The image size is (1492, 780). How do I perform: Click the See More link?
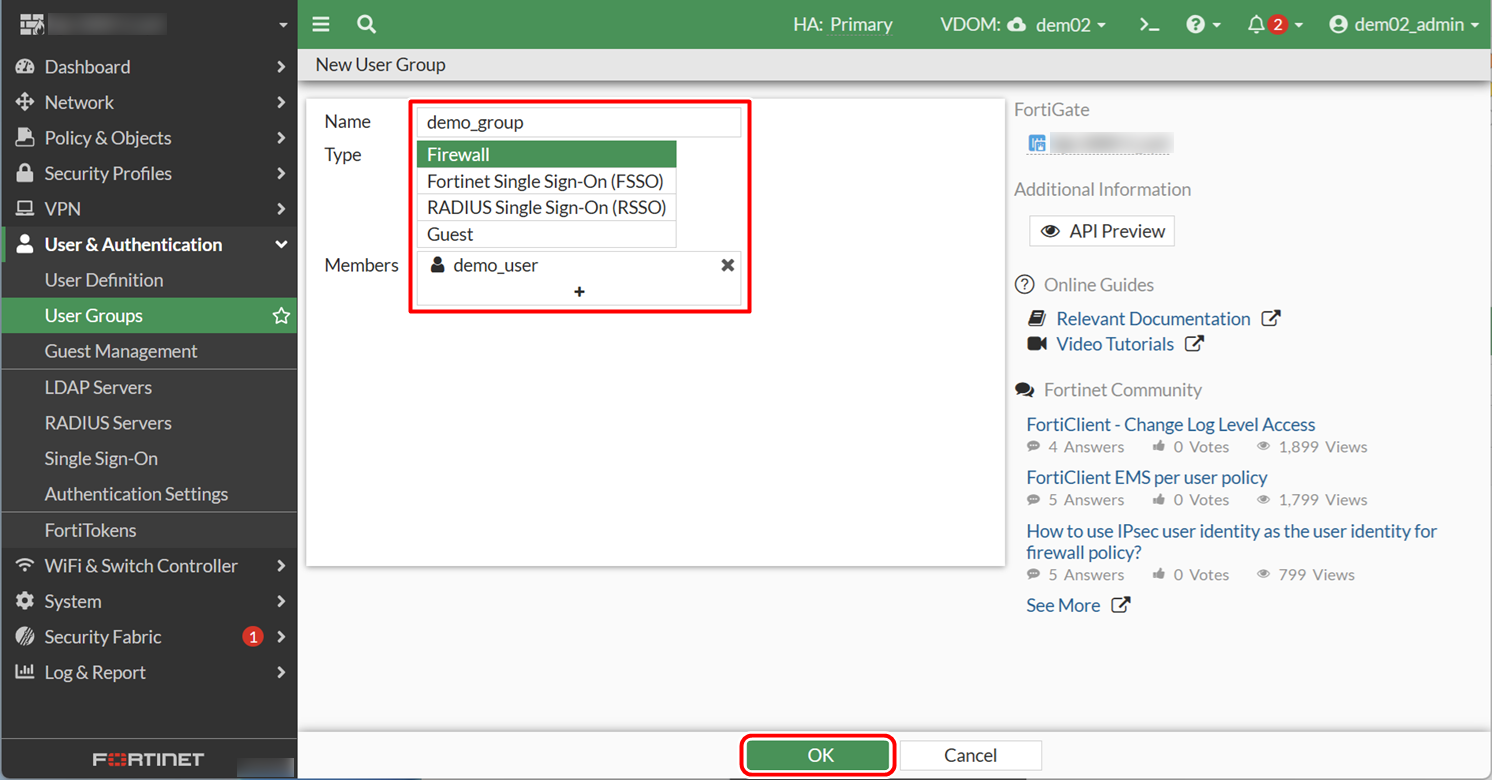tap(1063, 605)
